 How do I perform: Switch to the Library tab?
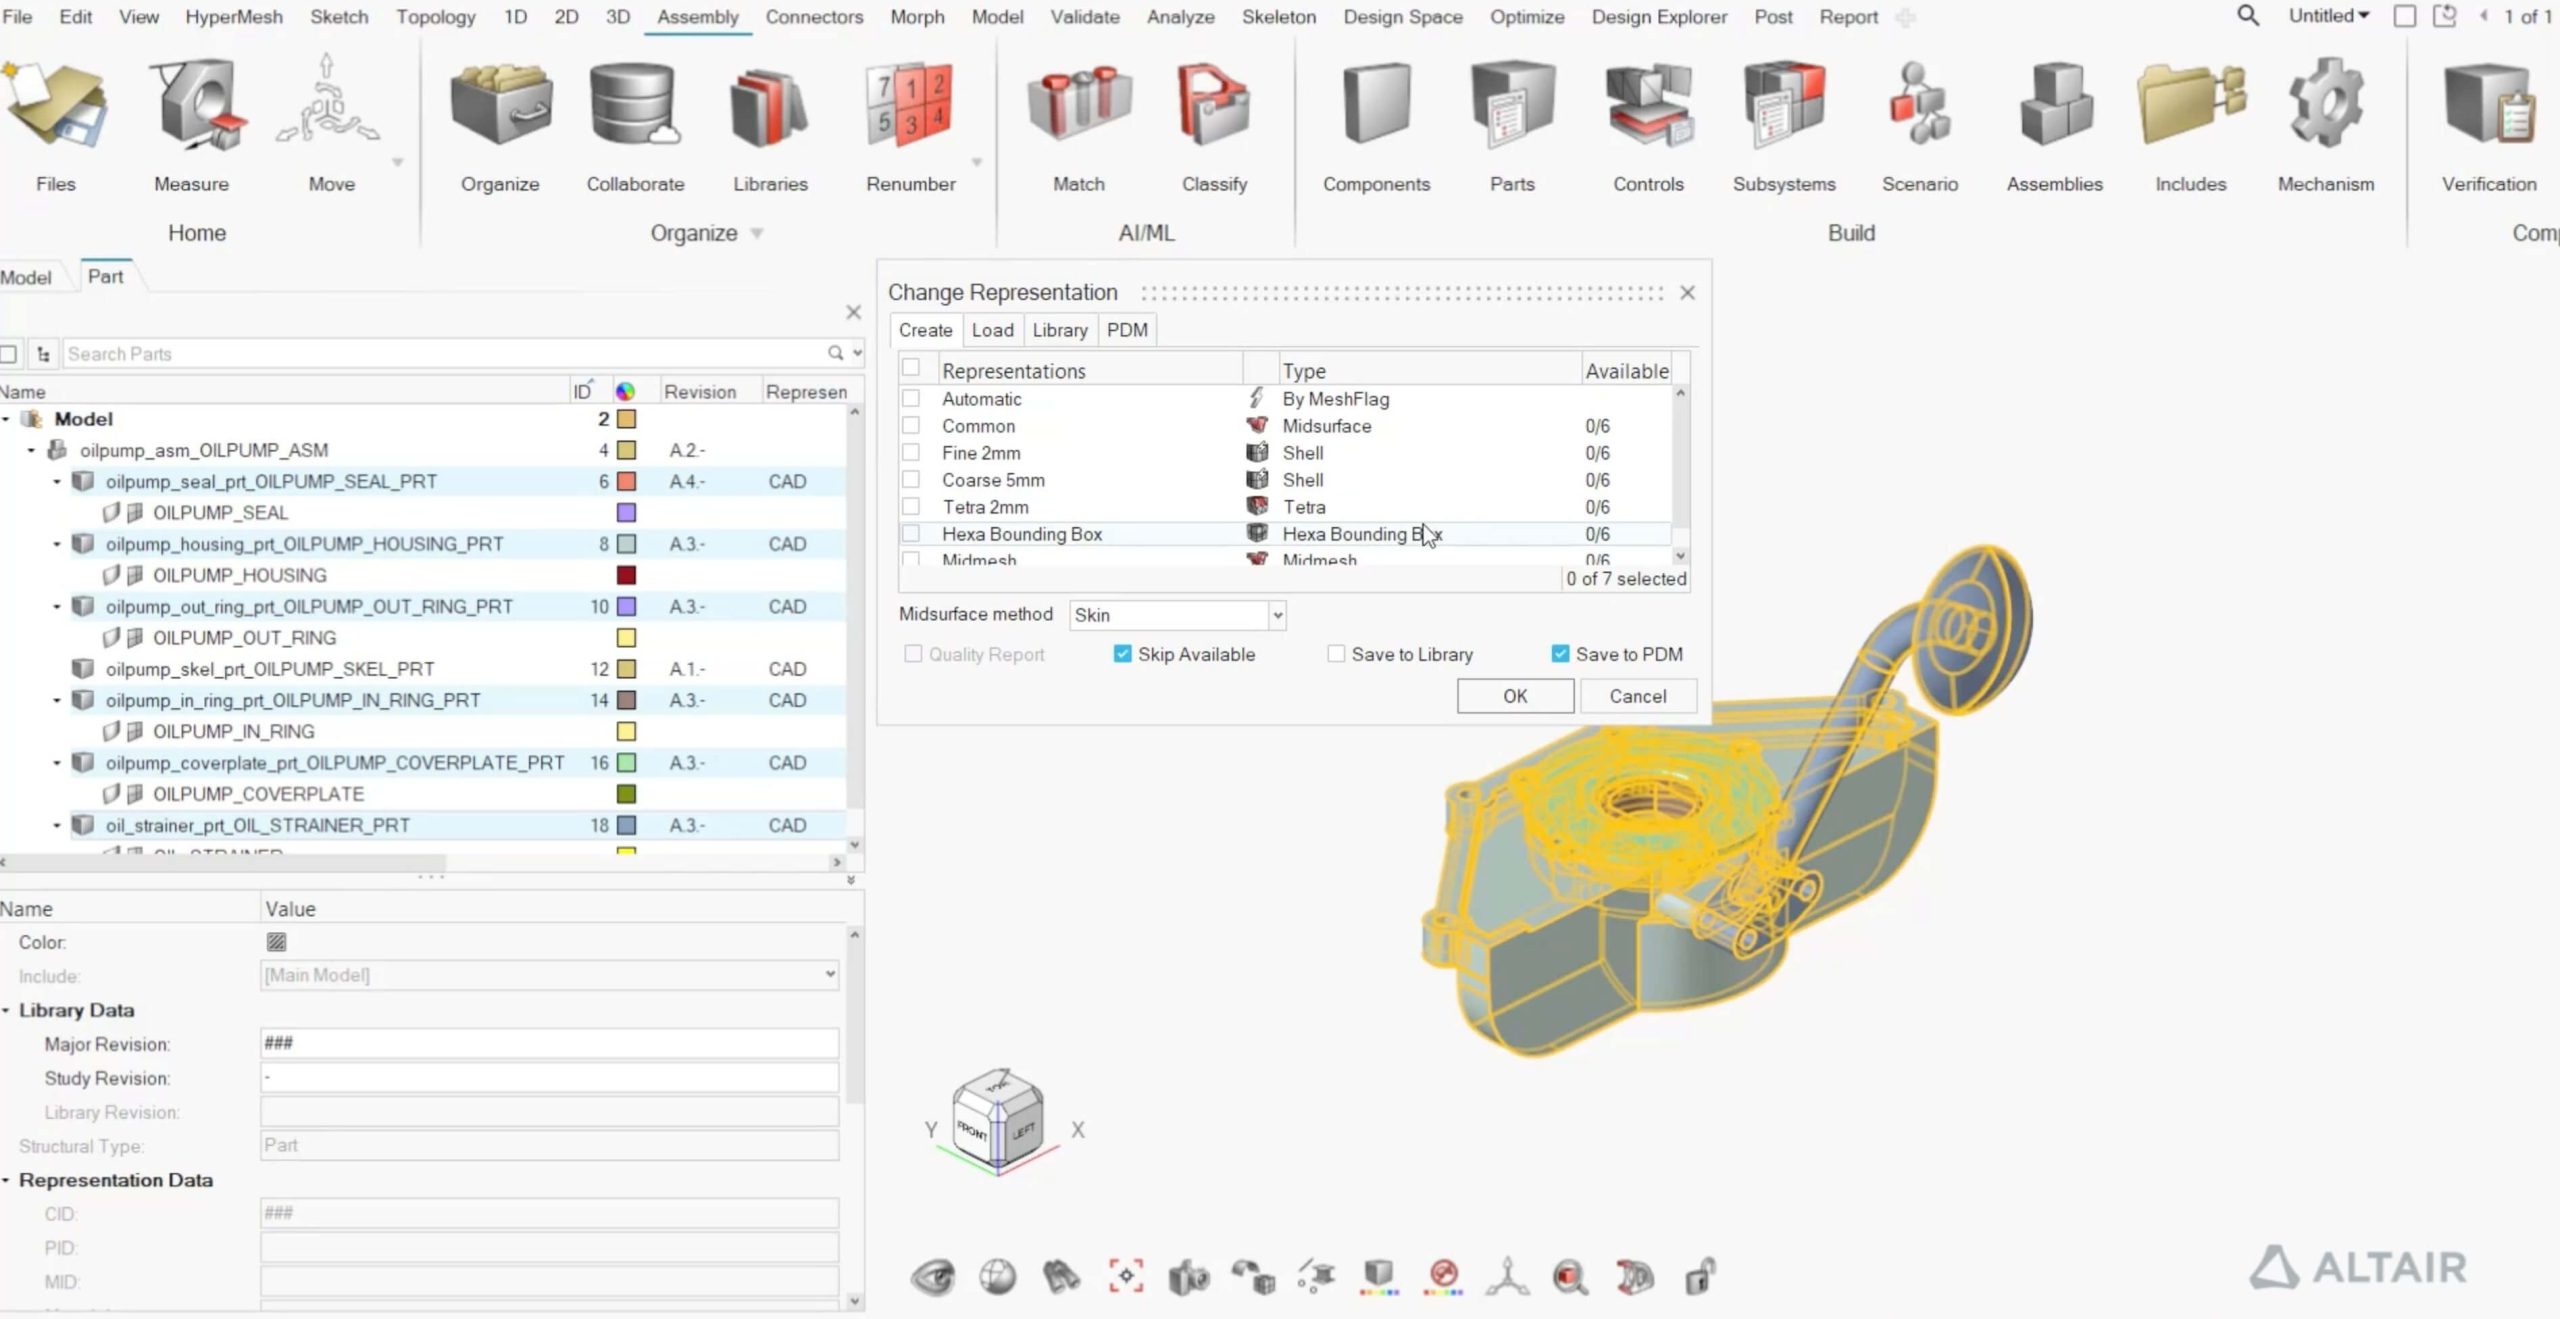click(1059, 330)
